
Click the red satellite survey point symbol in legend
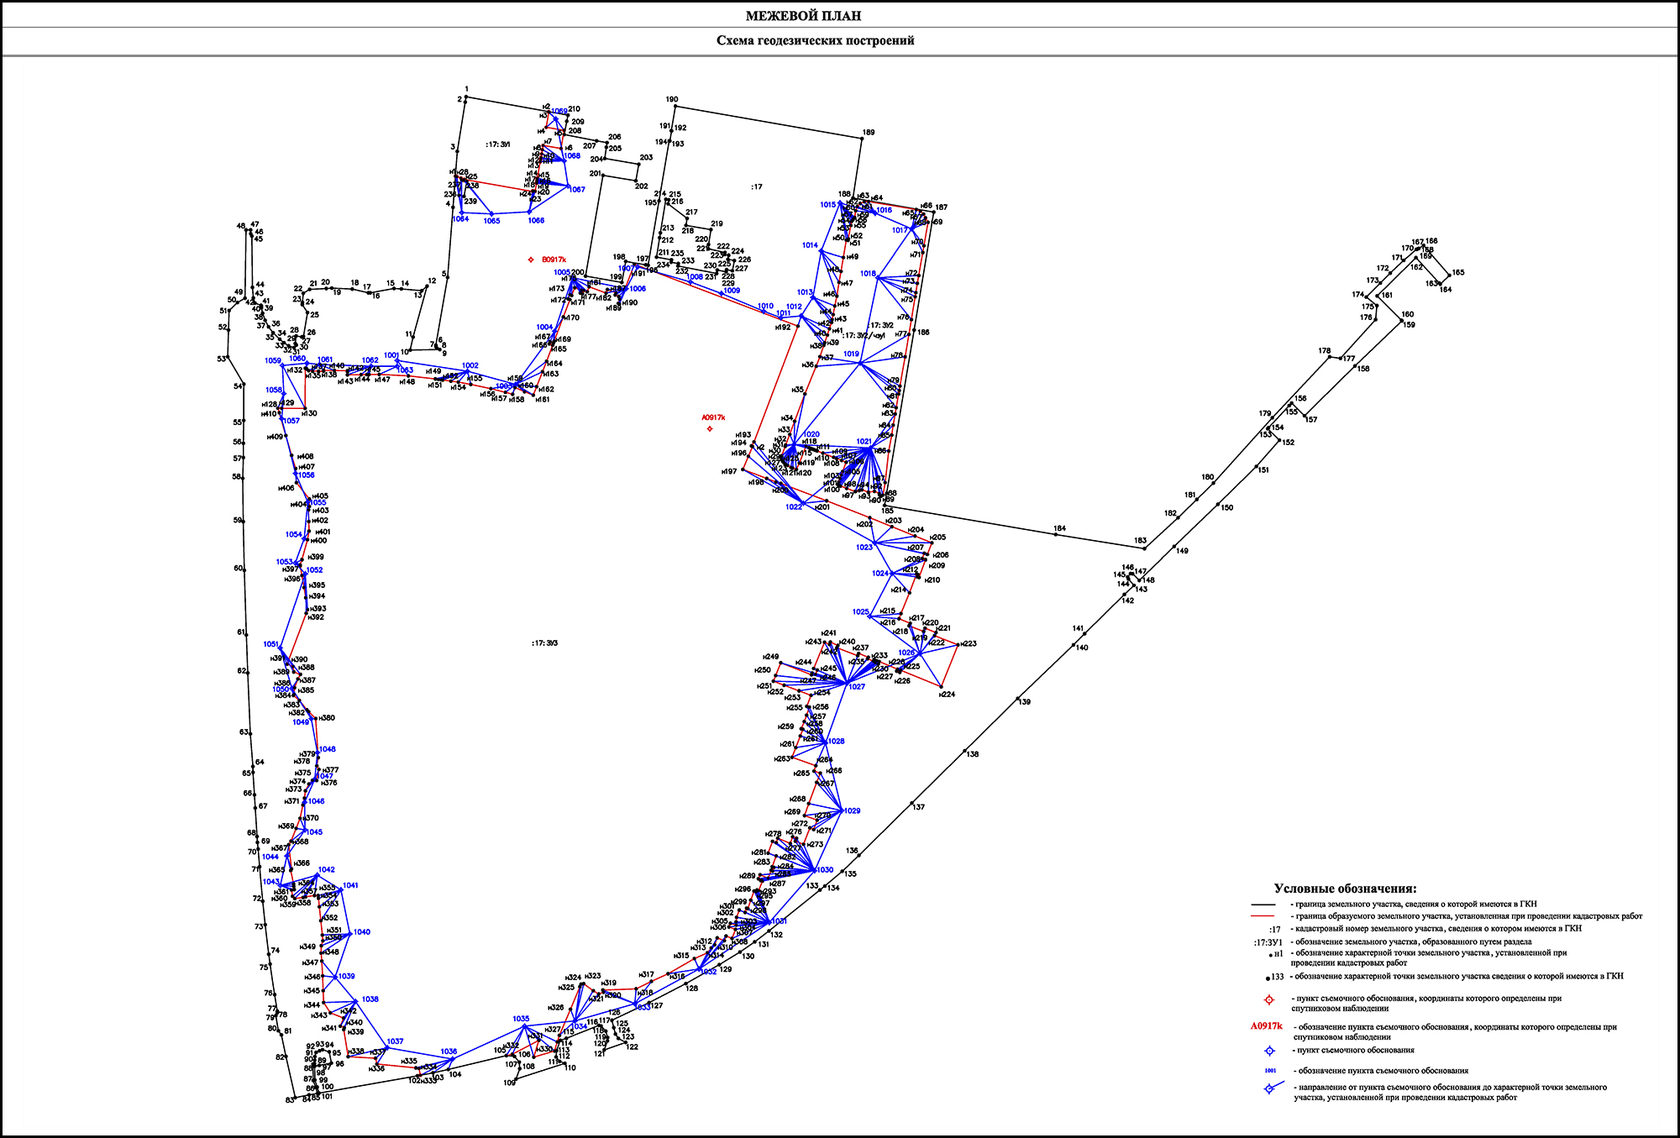[1269, 1000]
